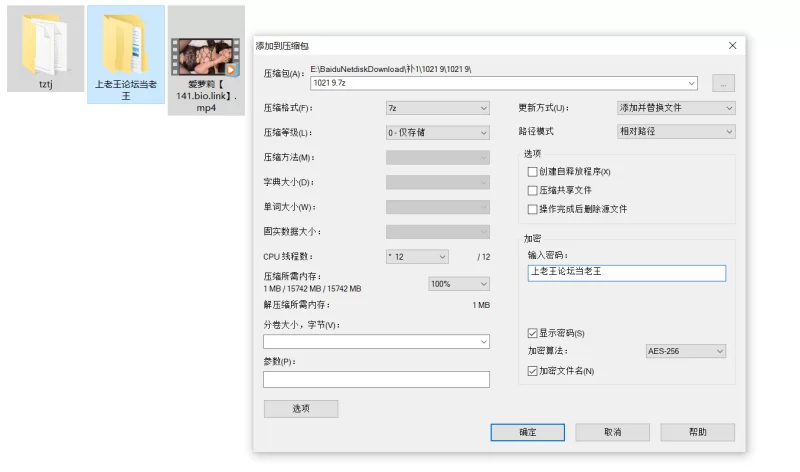Select the 上老王论坛当老王 folder icon
The height and width of the screenshot is (472, 800).
coord(125,44)
